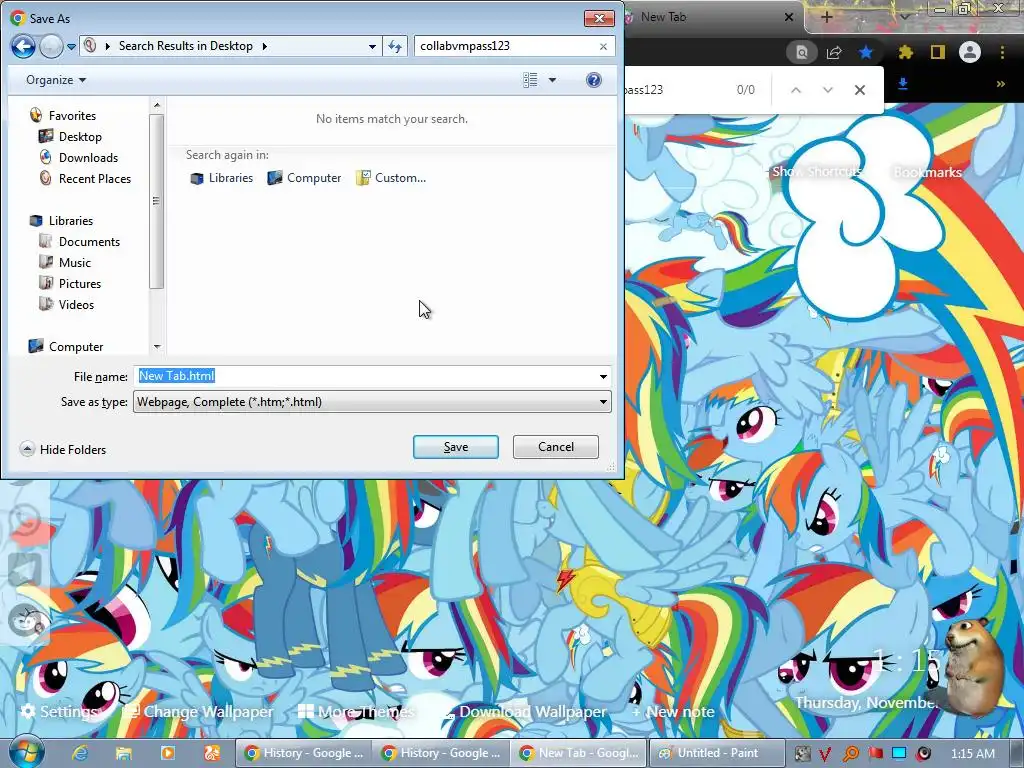Open Windows Explorer from the taskbar
This screenshot has height=768, width=1024.
tap(124, 753)
